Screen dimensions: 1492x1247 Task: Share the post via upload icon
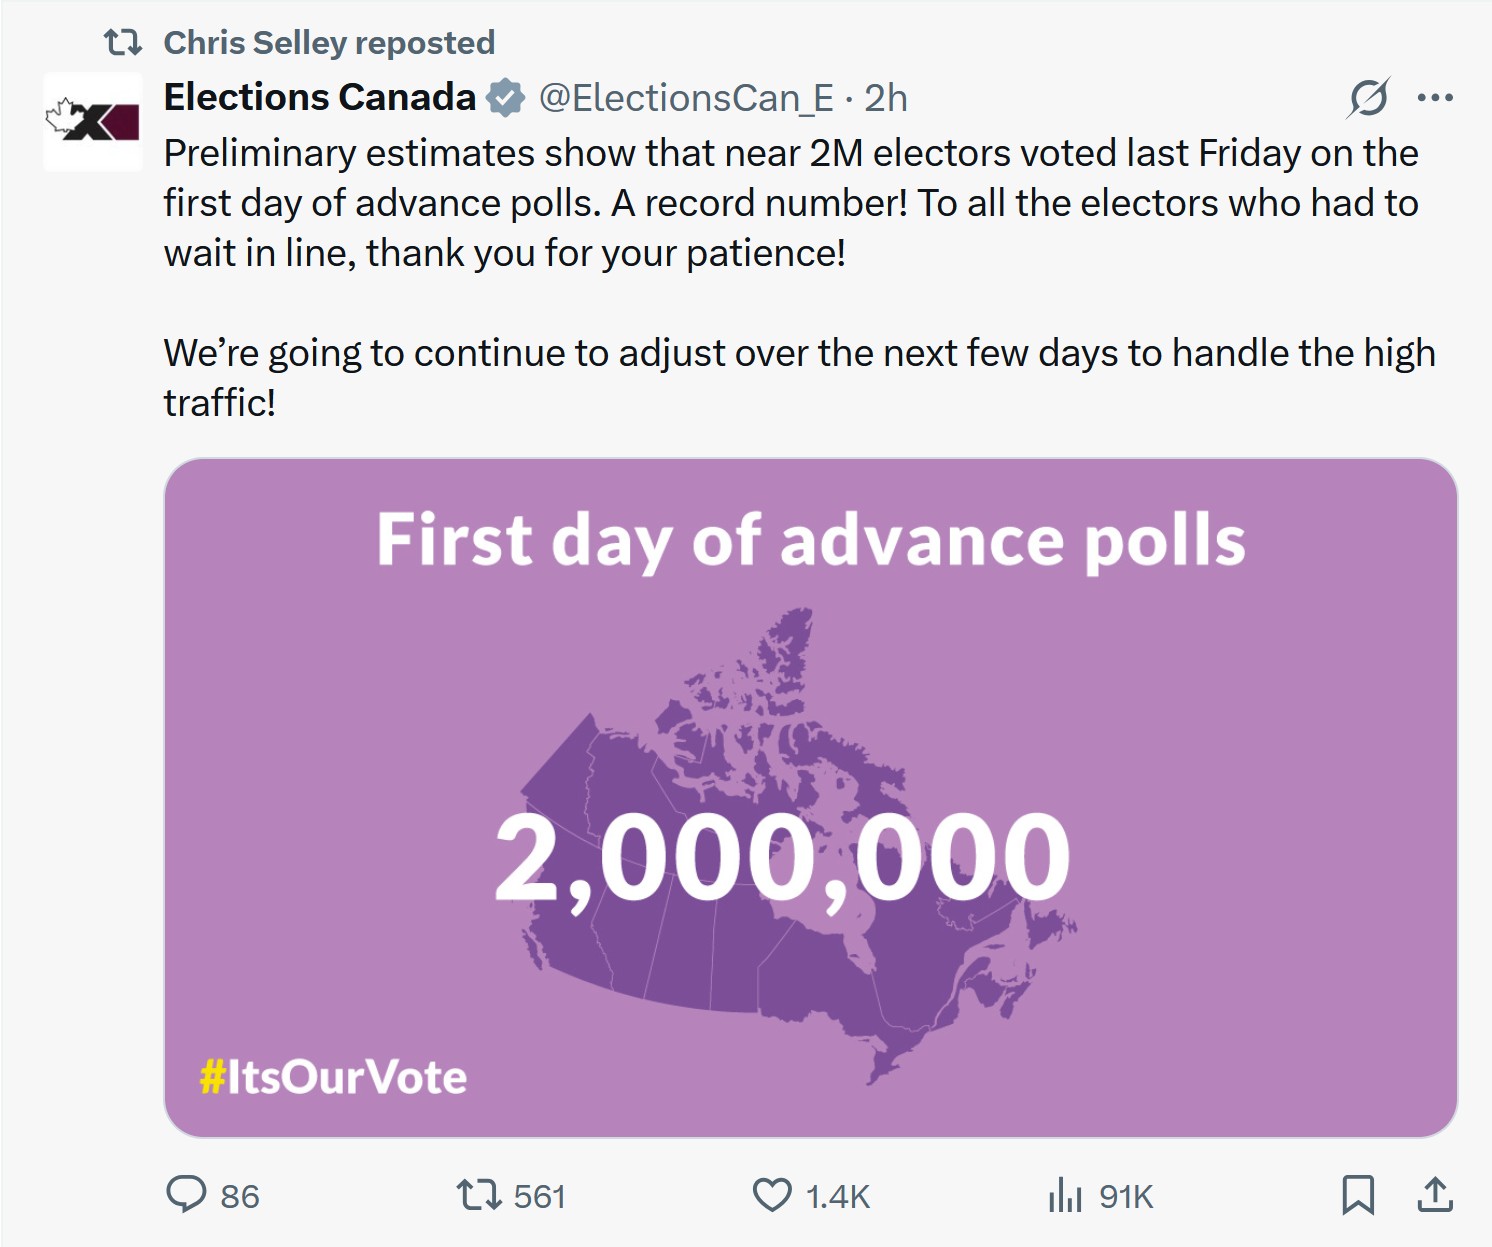pos(1435,1195)
